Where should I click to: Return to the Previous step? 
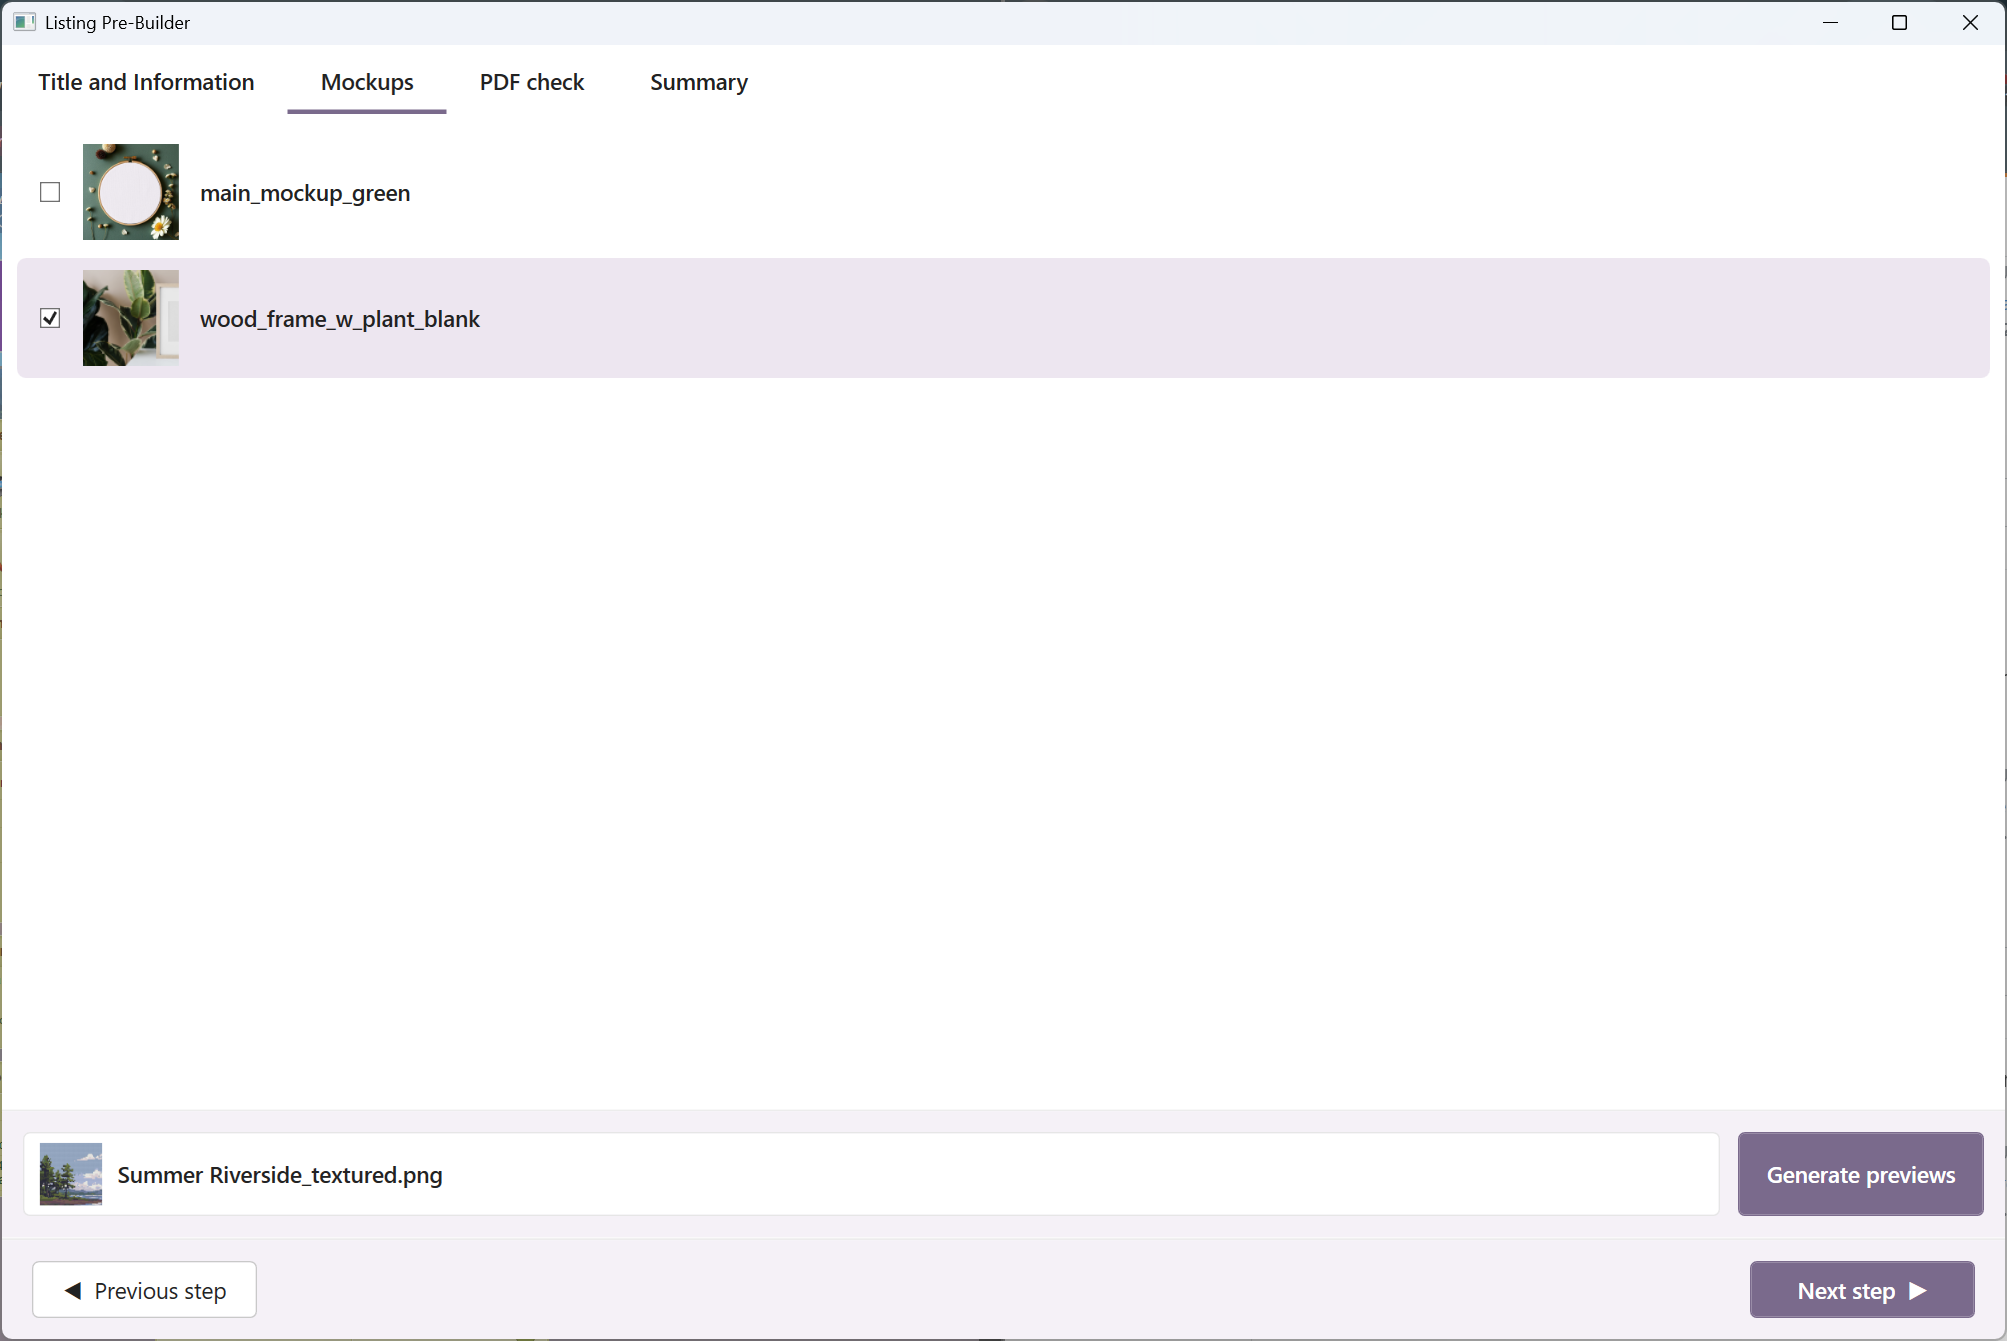click(x=145, y=1290)
